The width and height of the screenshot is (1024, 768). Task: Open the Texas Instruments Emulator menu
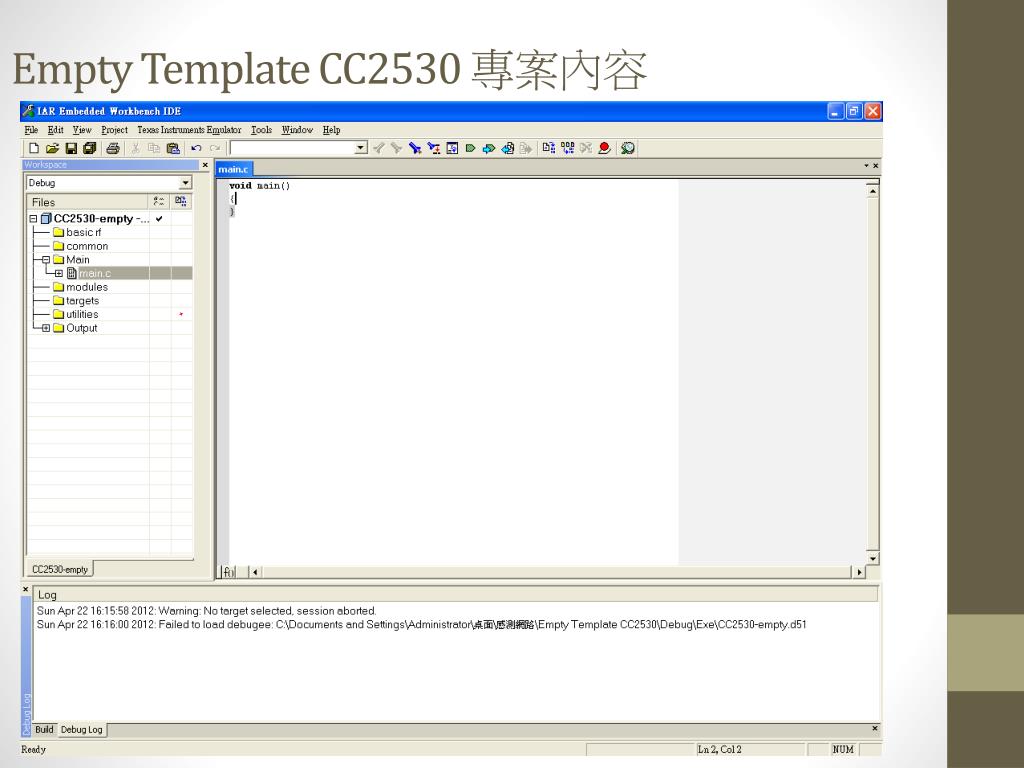(189, 130)
